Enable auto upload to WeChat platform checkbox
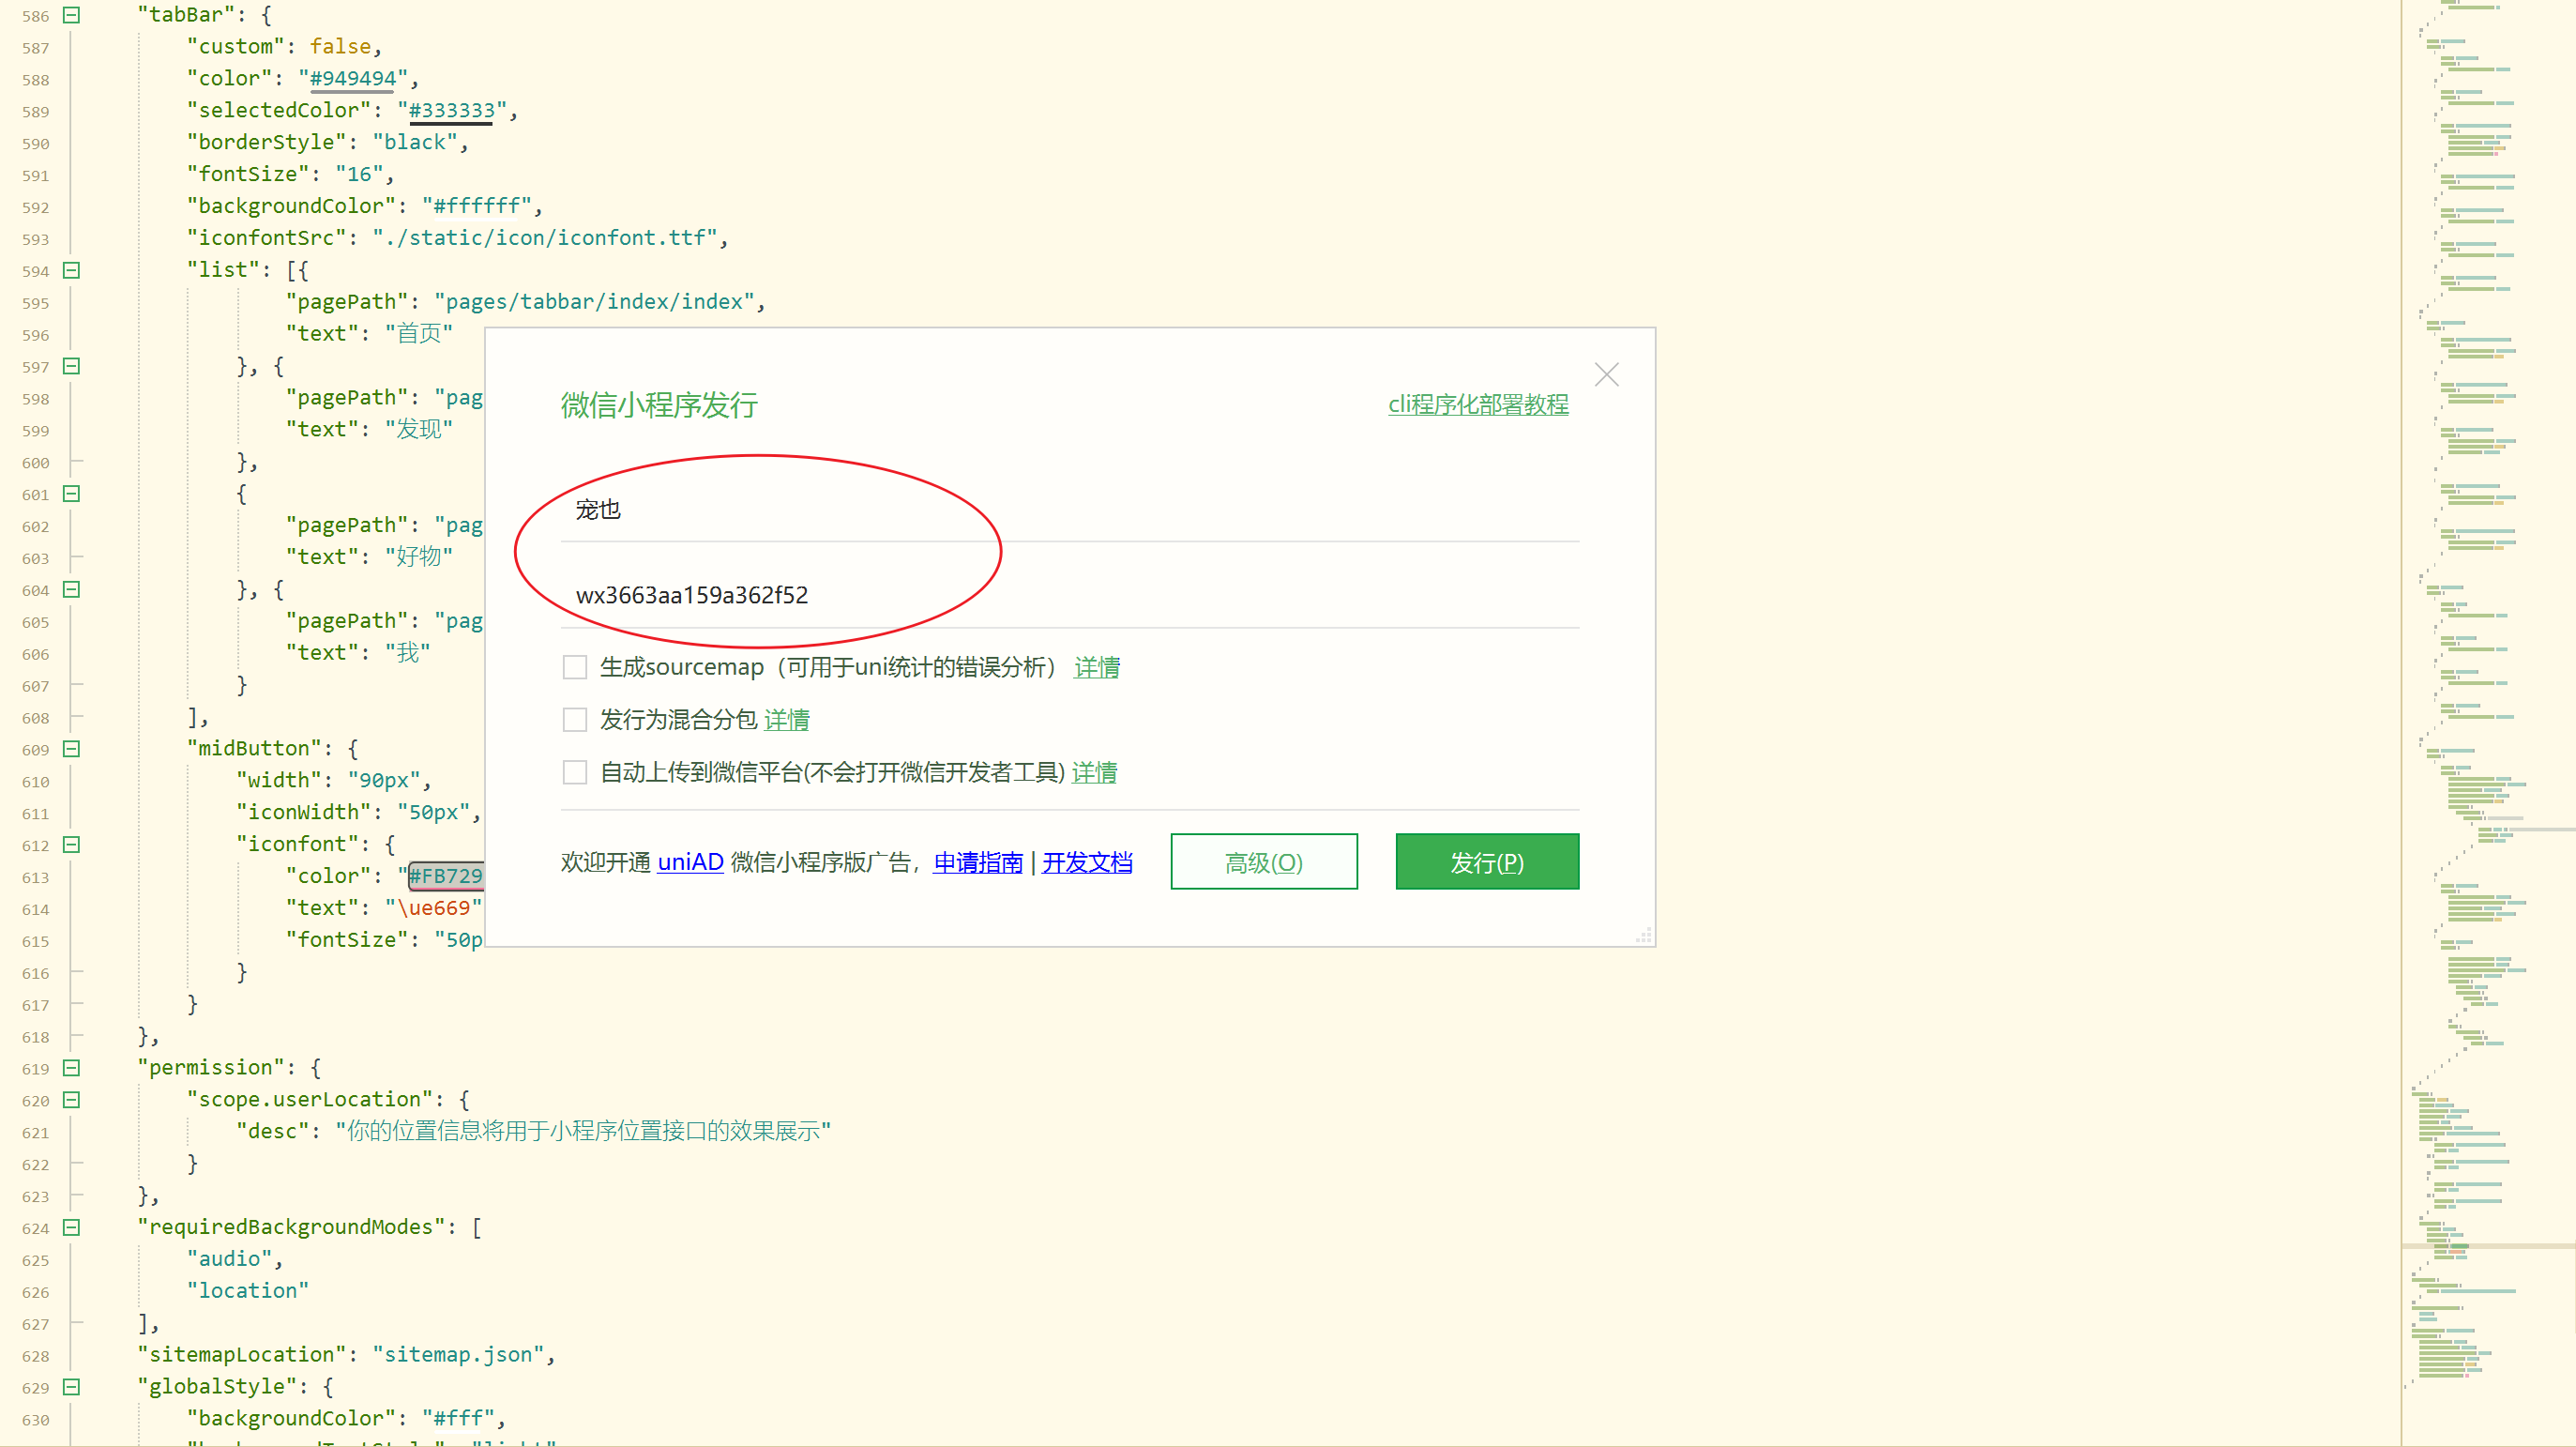Viewport: 2576px width, 1447px height. click(575, 772)
